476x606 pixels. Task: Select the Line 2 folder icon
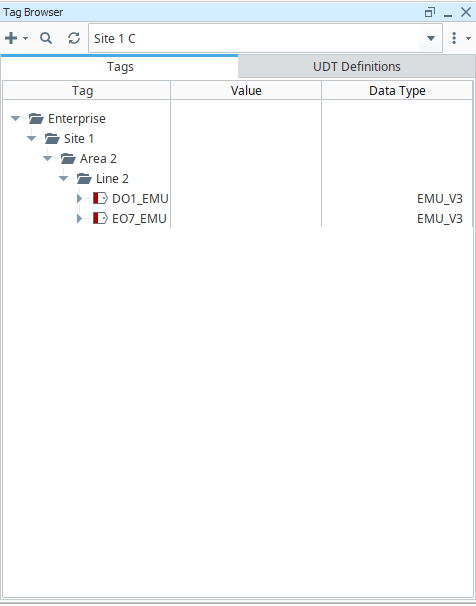(x=84, y=179)
